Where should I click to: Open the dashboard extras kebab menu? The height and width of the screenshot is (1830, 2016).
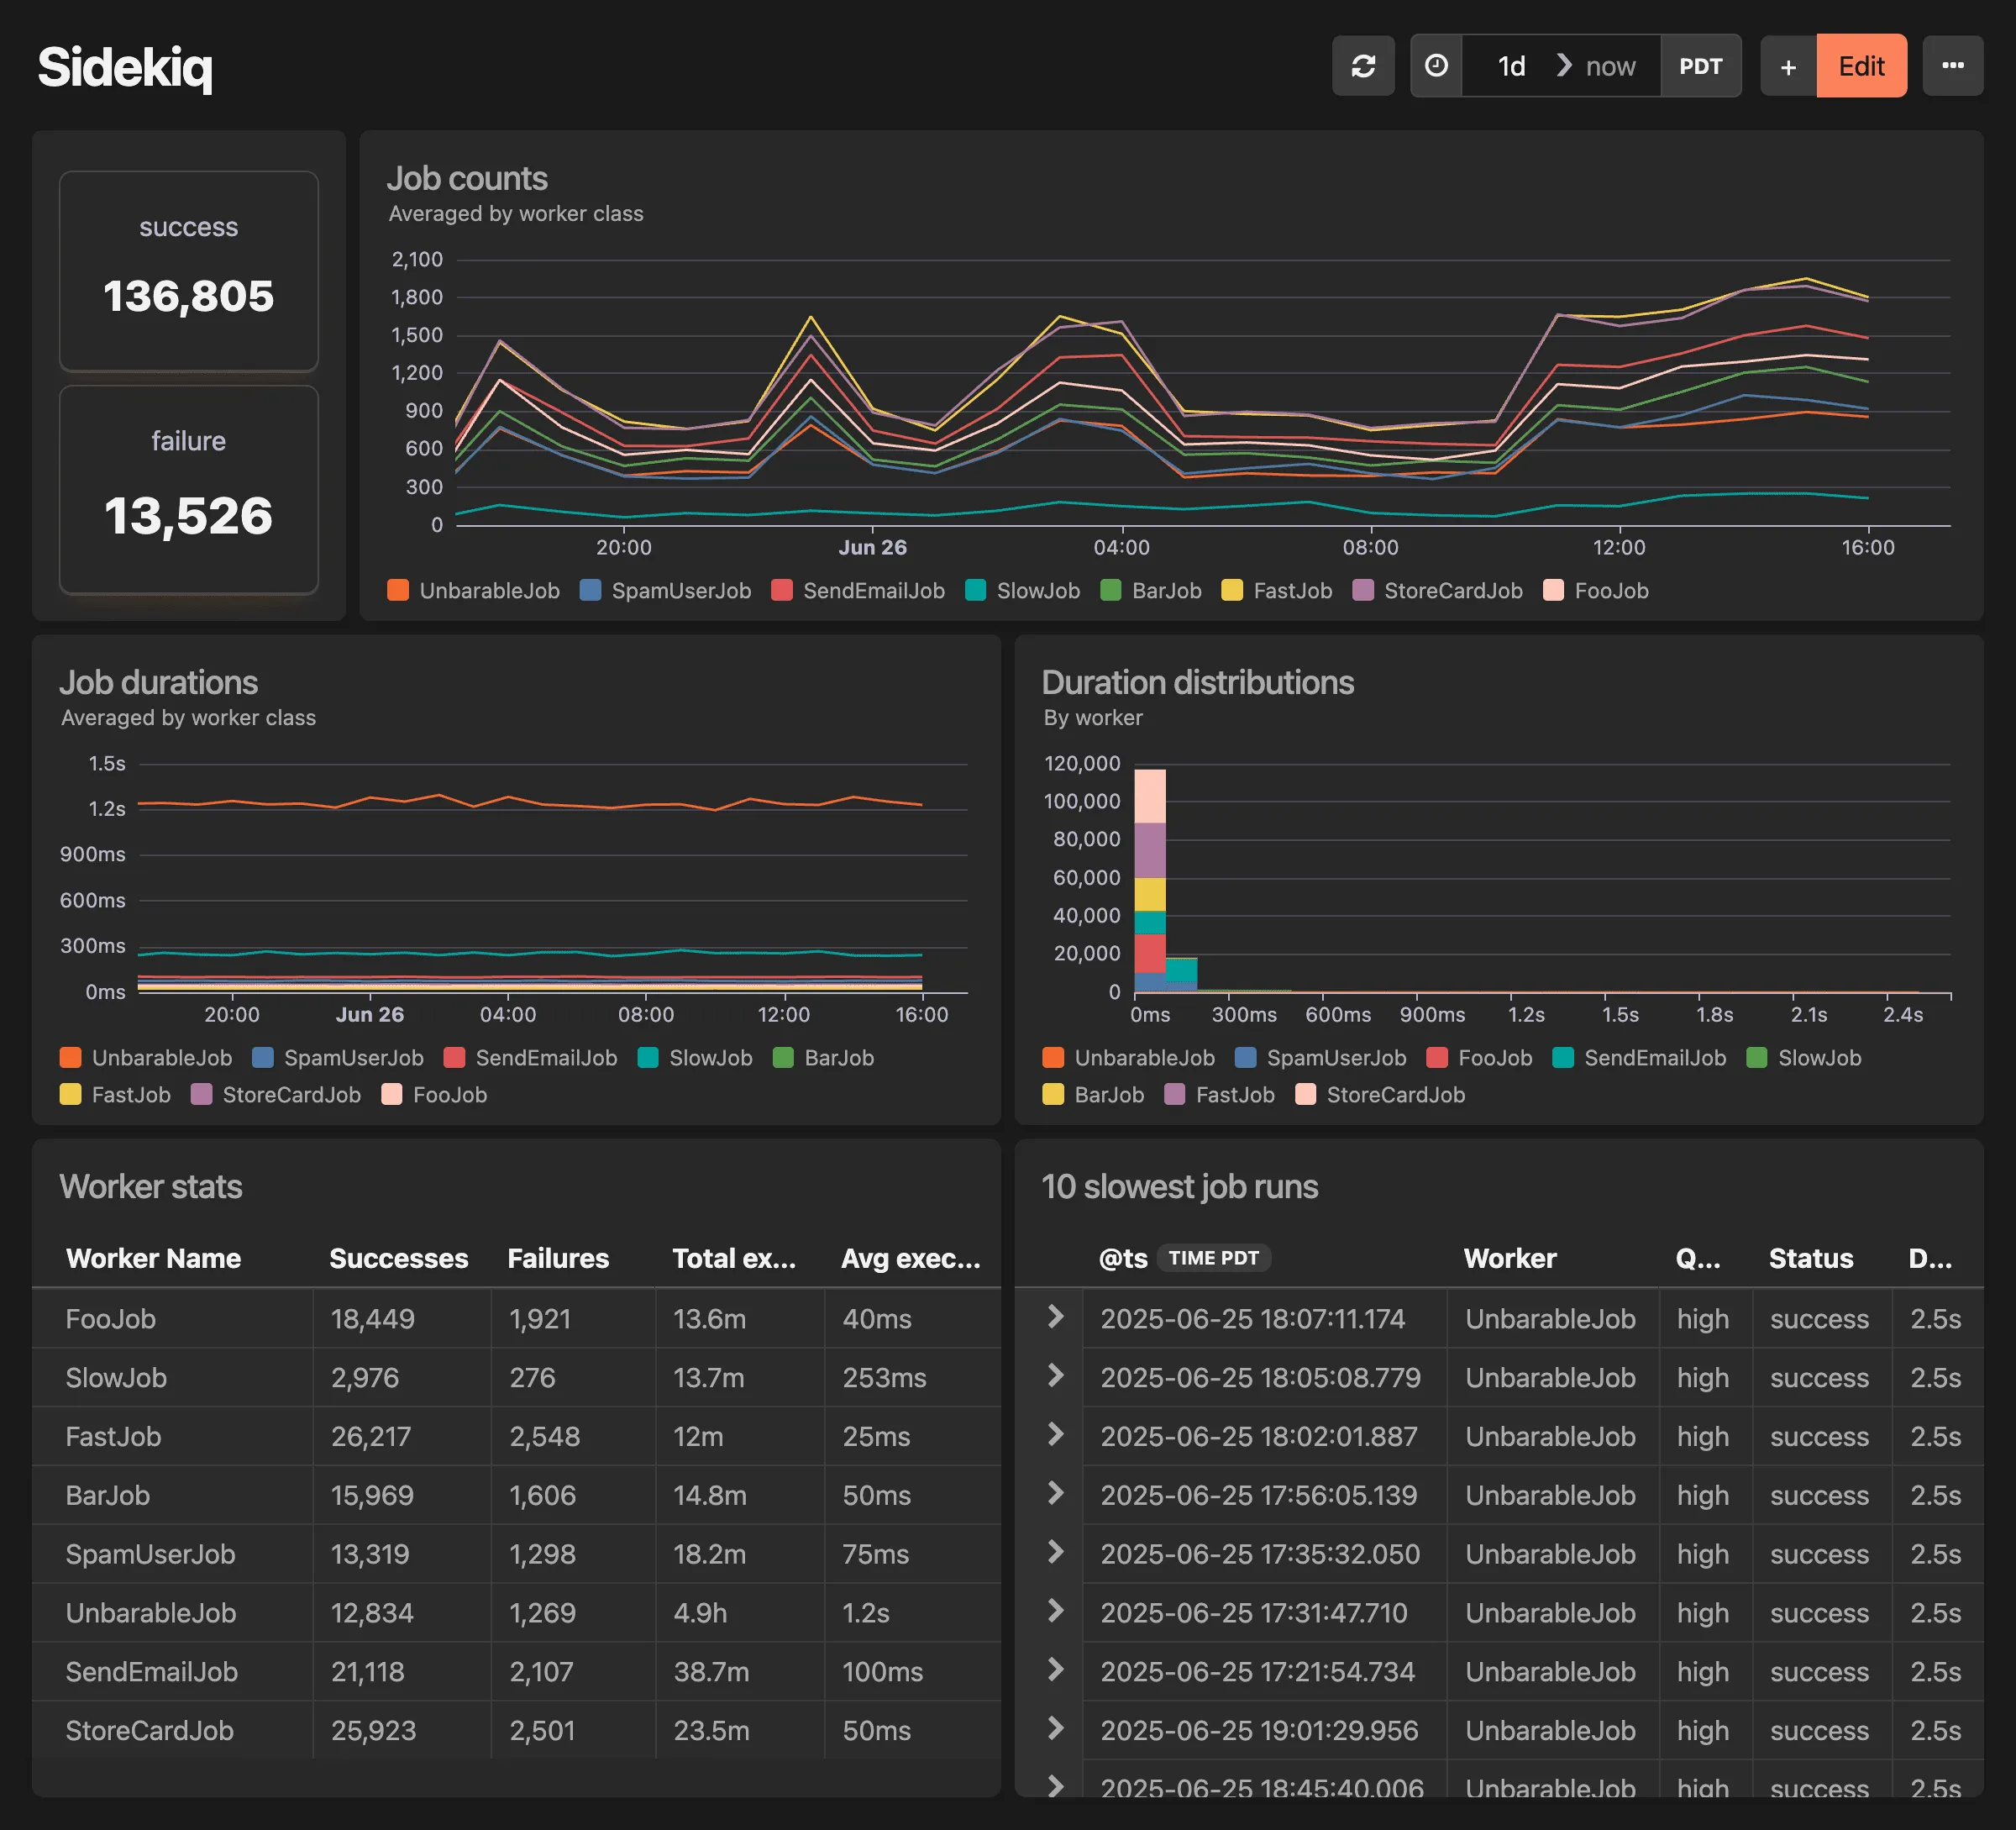(1952, 65)
